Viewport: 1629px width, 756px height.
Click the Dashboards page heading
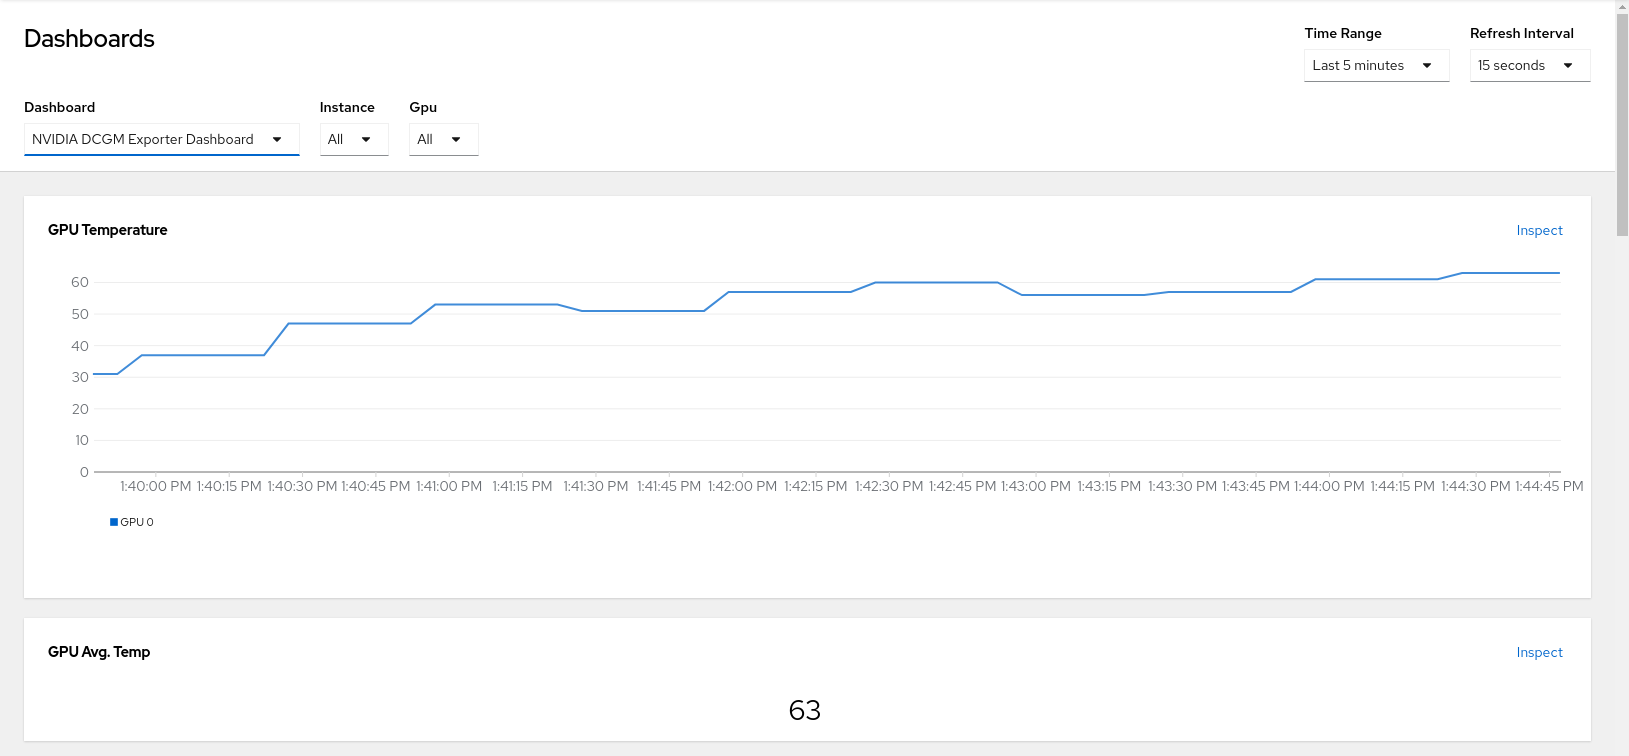click(89, 38)
